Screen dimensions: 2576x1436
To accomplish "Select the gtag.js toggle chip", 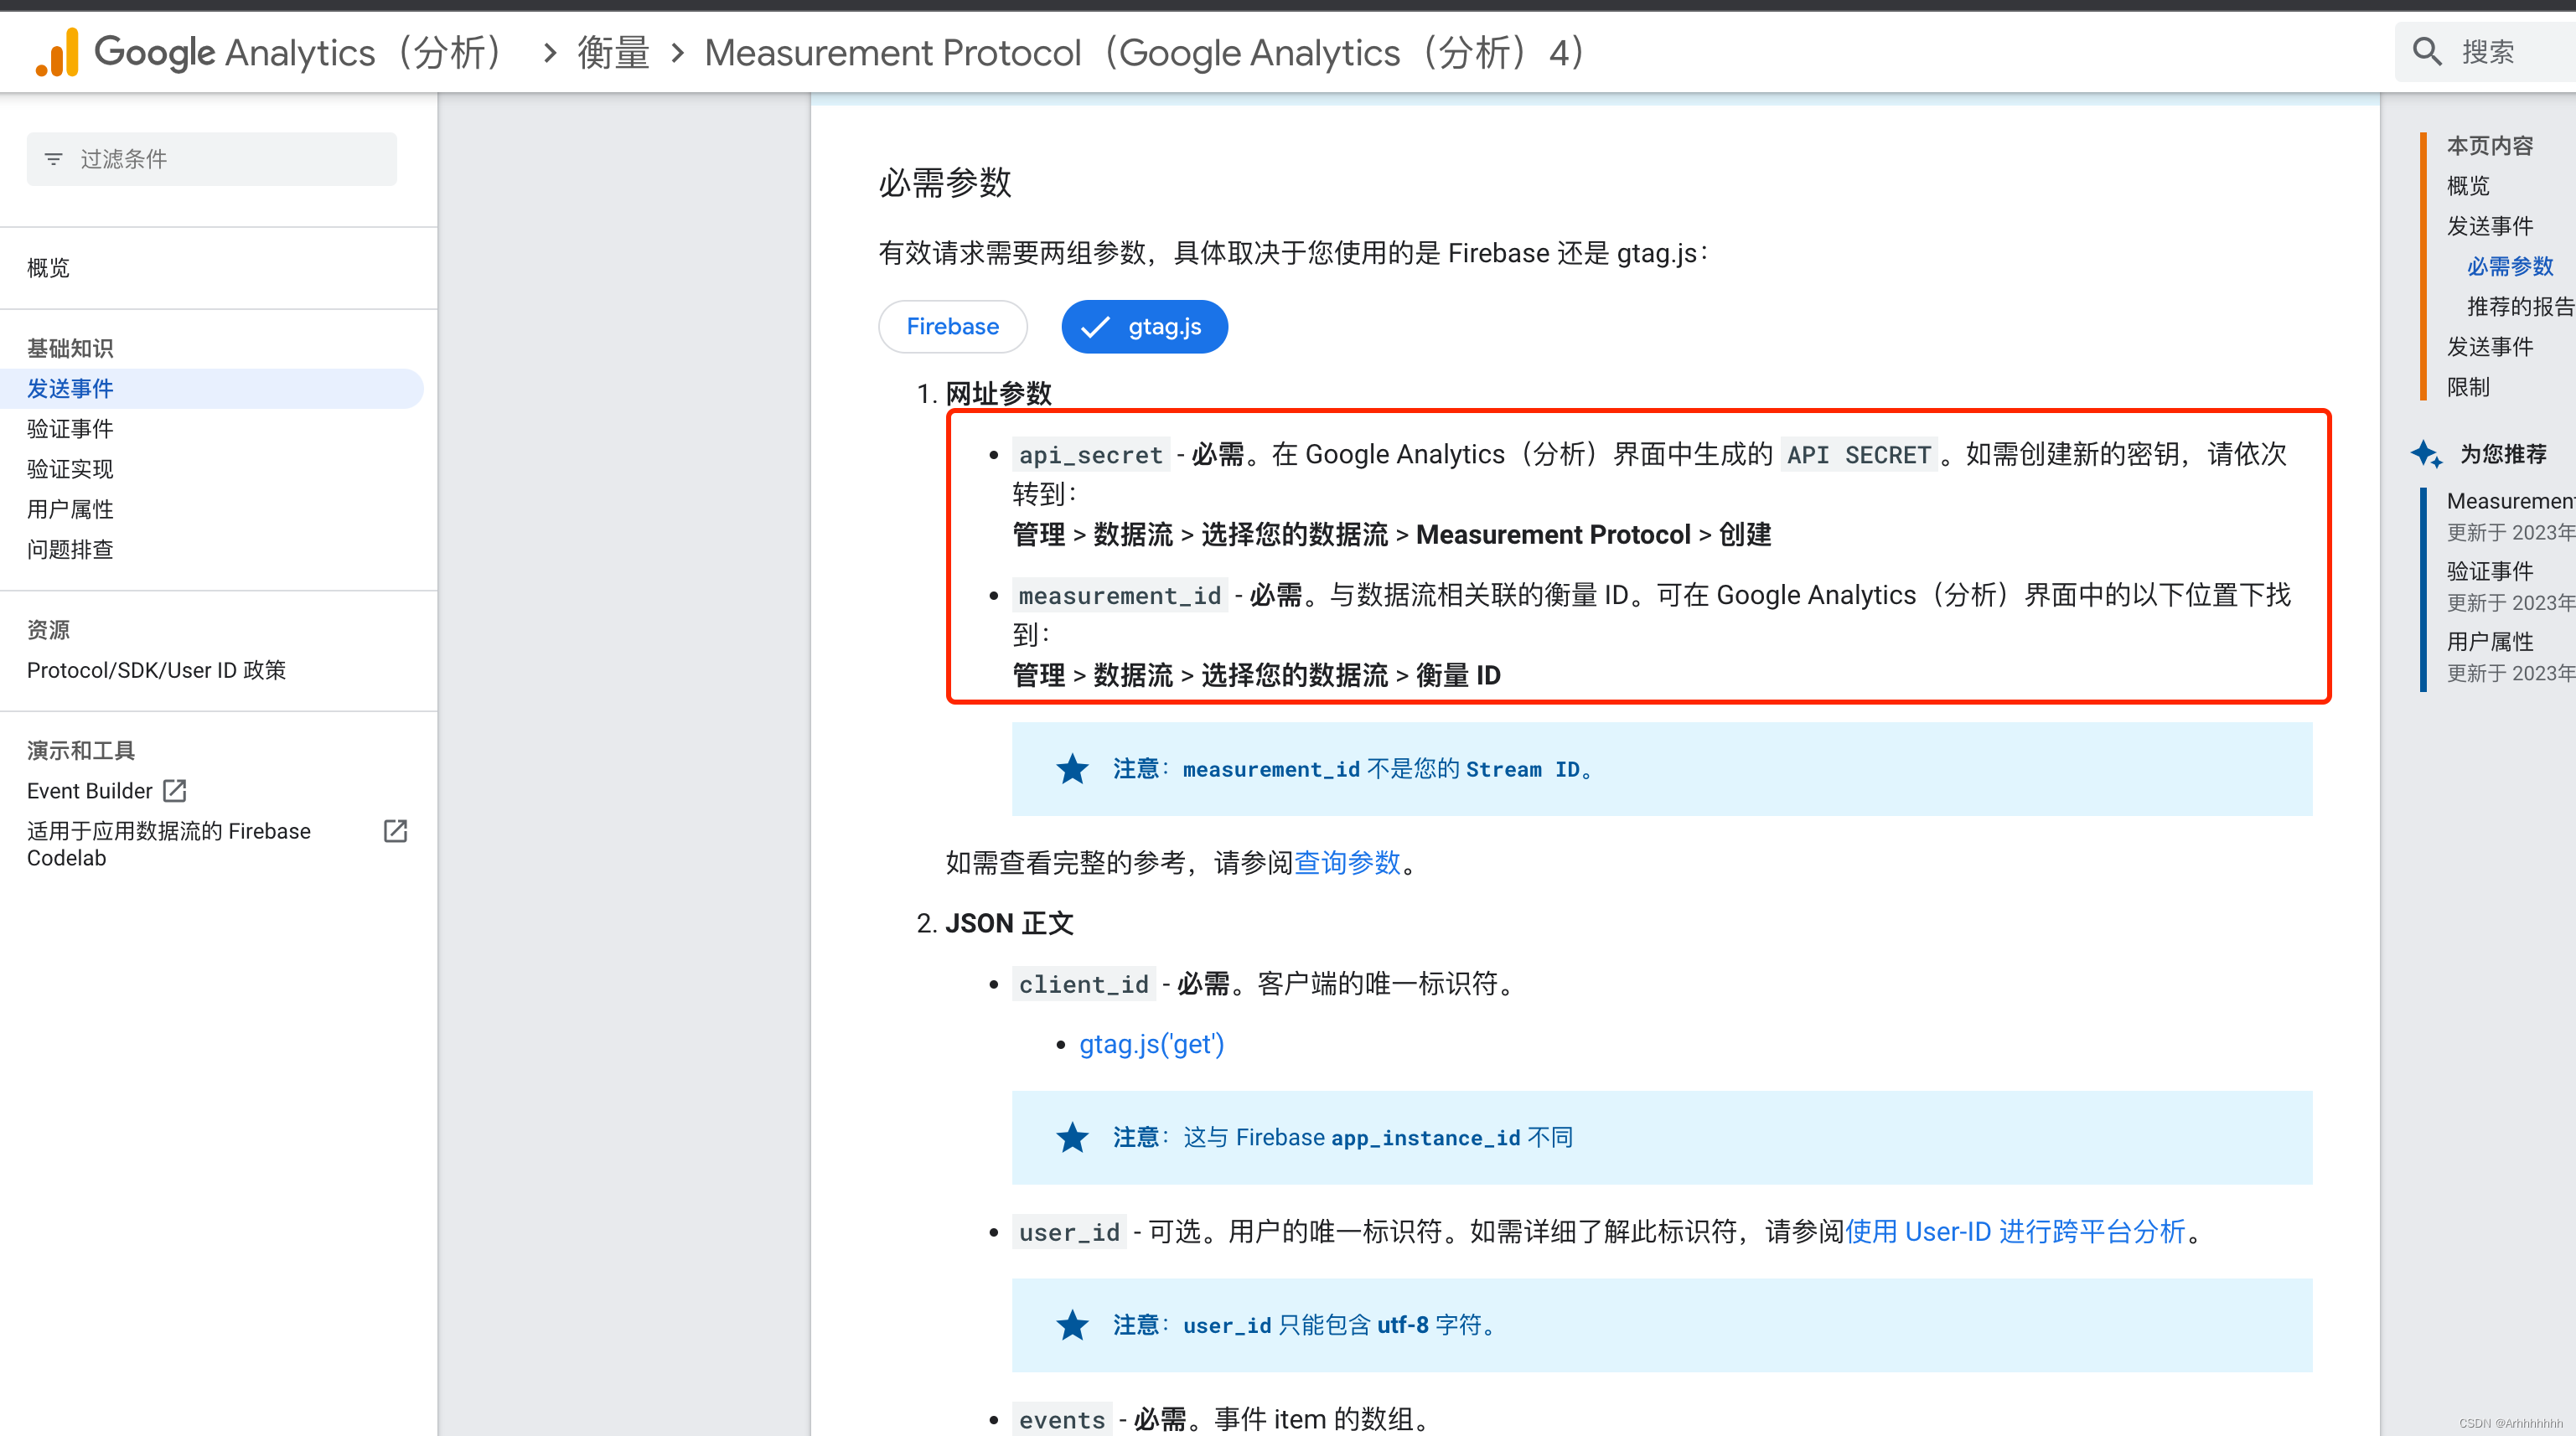I will tap(1145, 327).
